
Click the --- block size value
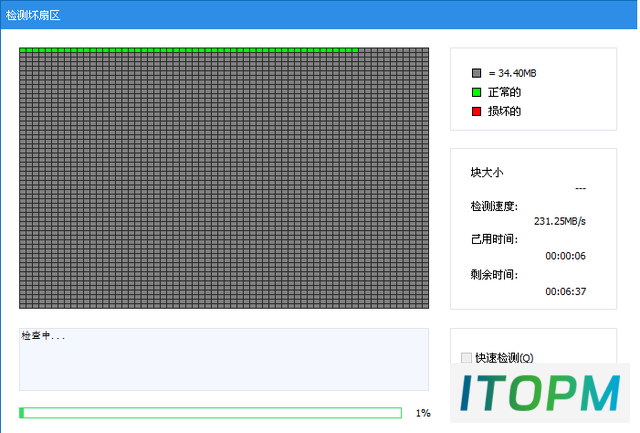pyautogui.click(x=580, y=189)
